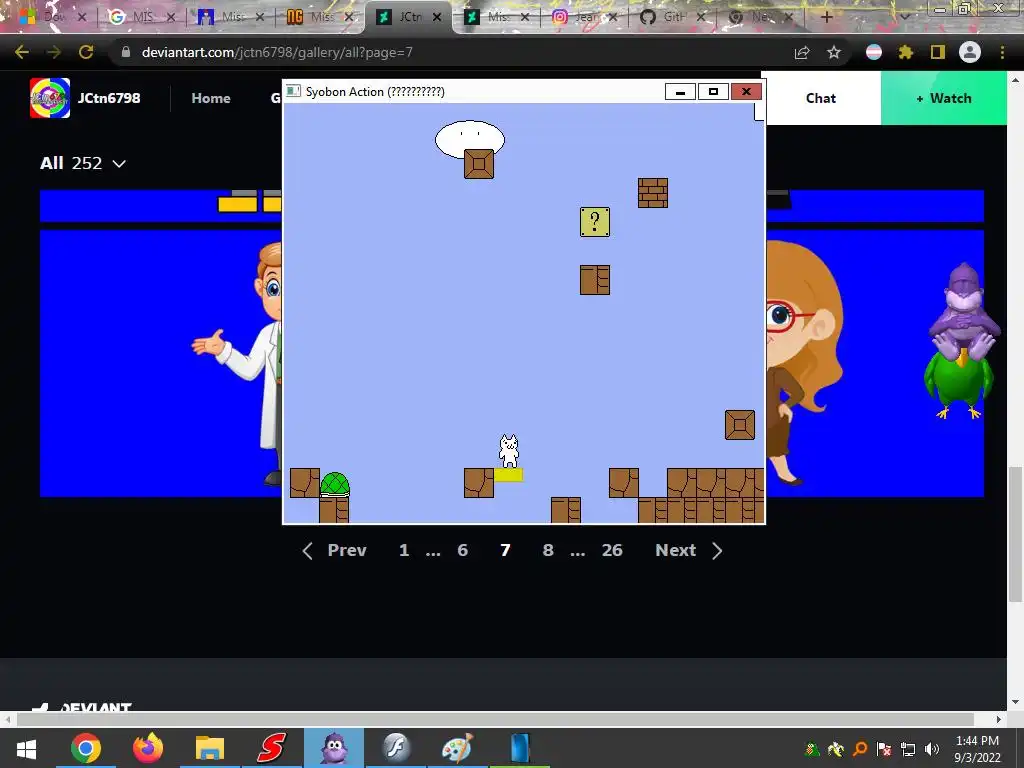Select gallery page 7
This screenshot has height=768, width=1024.
(x=505, y=551)
